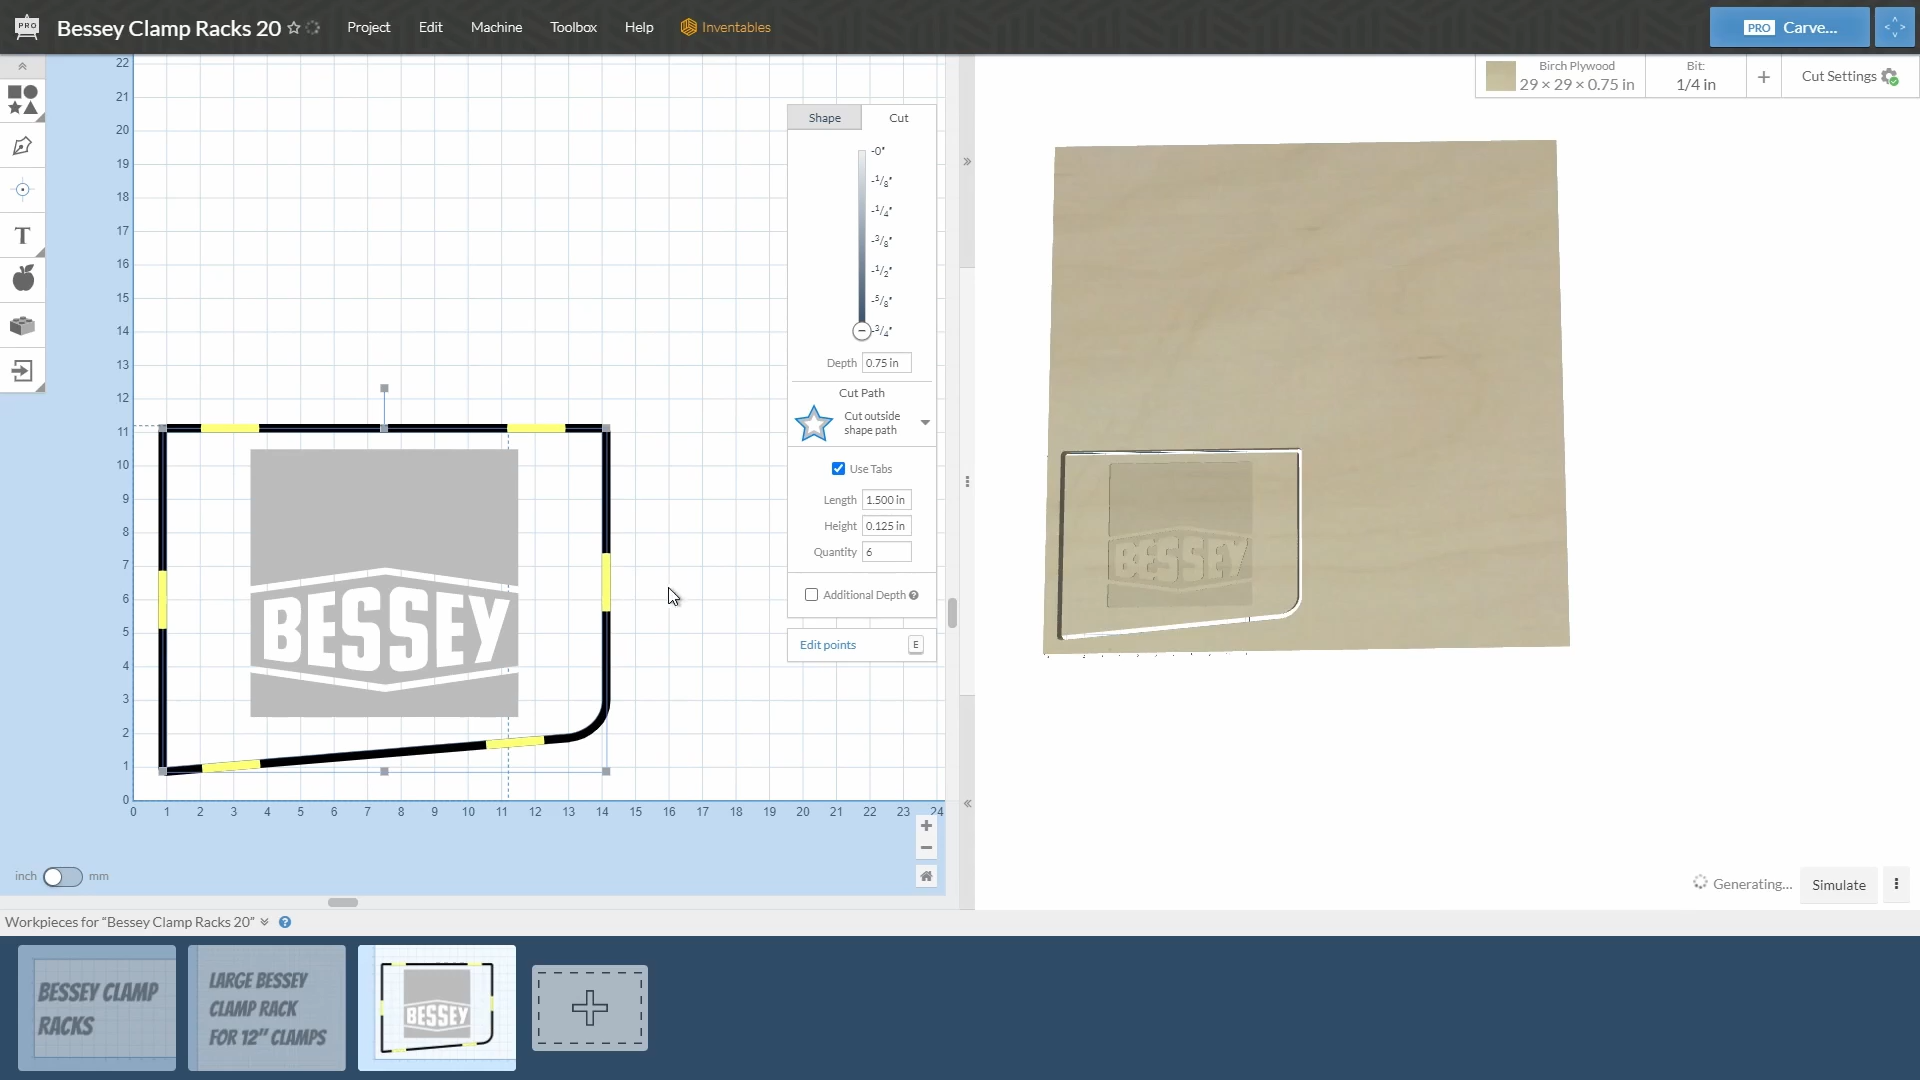Enable Additional Depth checkbox
The image size is (1920, 1080).
coord(811,595)
